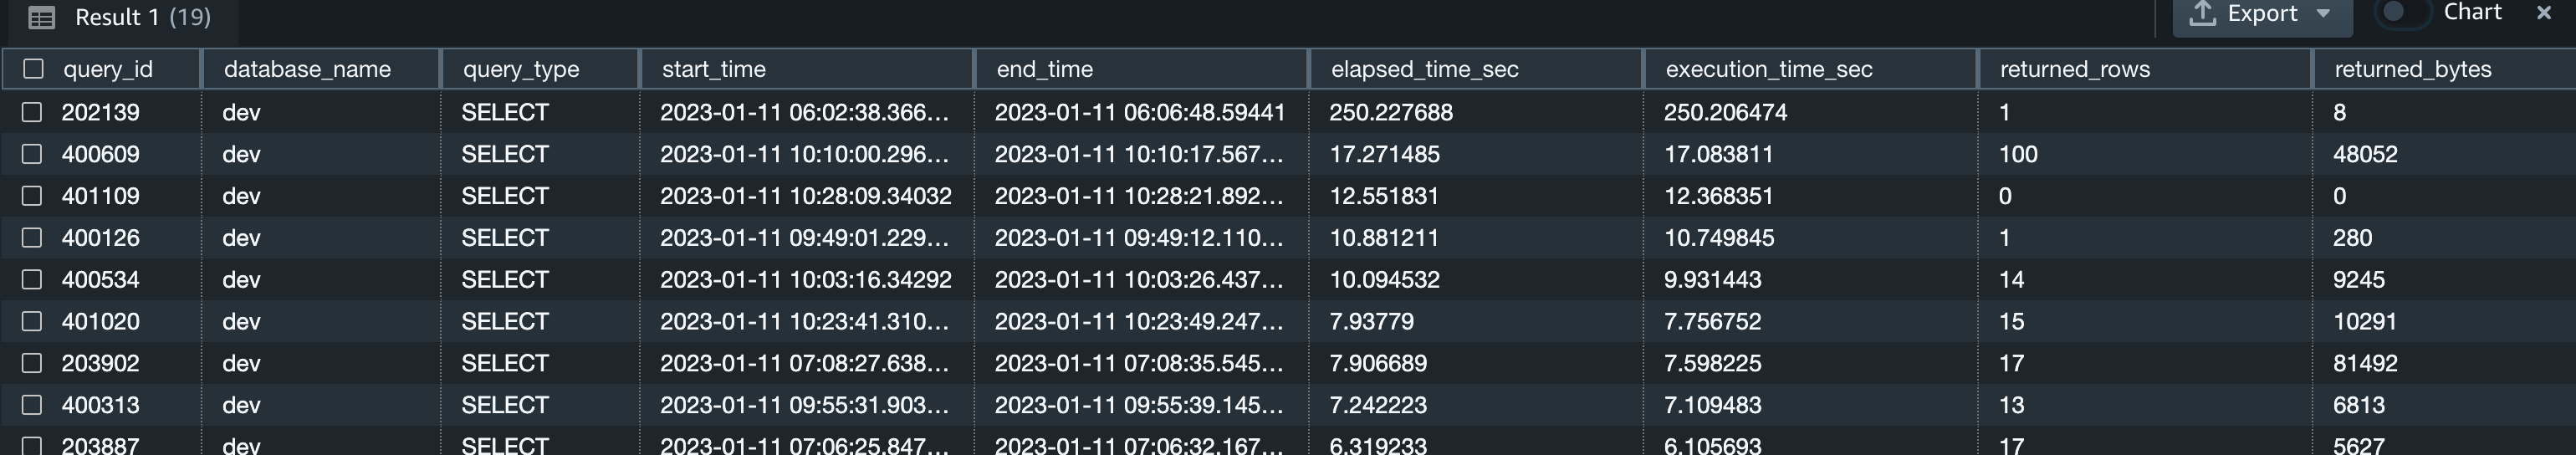Sort by the elapsed_time_sec column header

tap(1424, 69)
